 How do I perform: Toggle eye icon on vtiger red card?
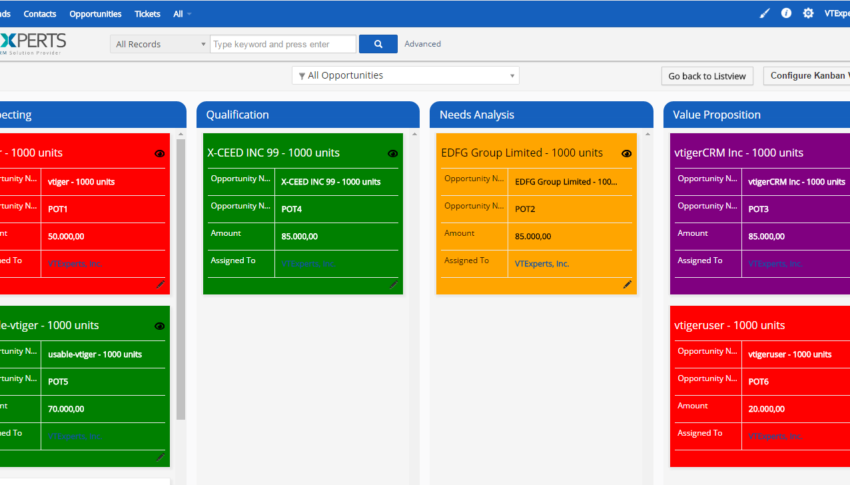pos(159,153)
